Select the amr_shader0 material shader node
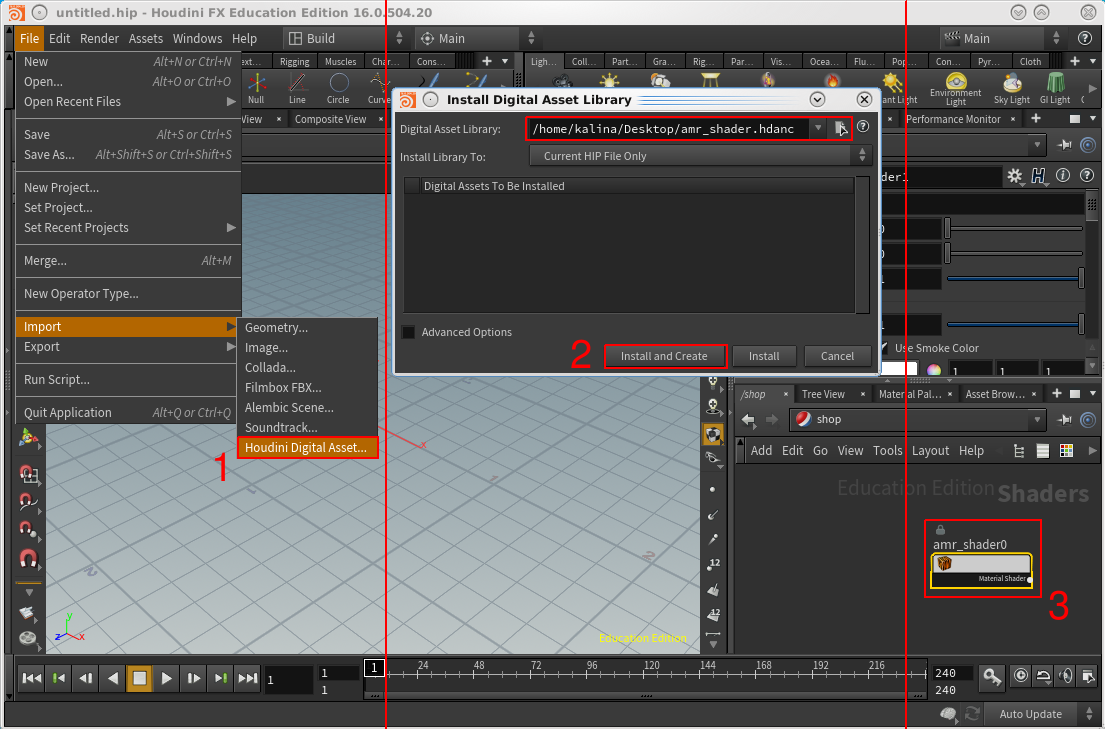Image resolution: width=1105 pixels, height=729 pixels. [x=980, y=566]
